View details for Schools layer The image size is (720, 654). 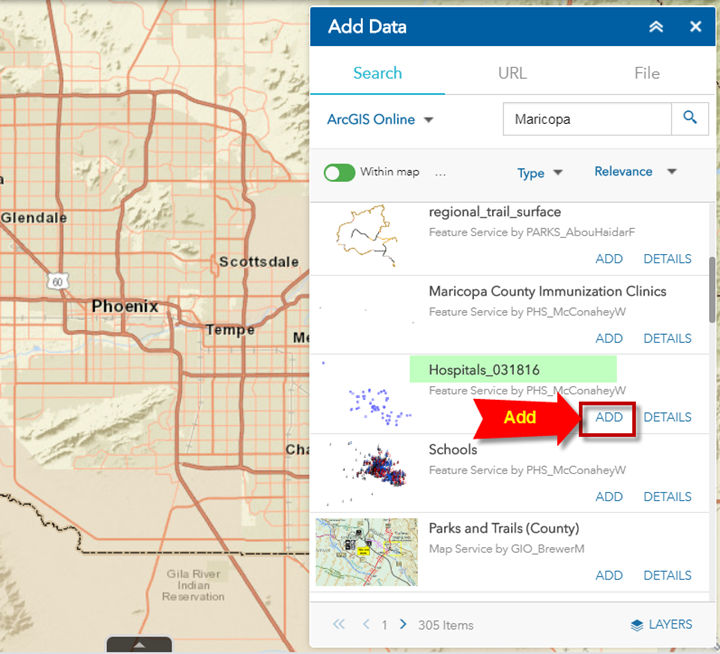pyautogui.click(x=667, y=496)
